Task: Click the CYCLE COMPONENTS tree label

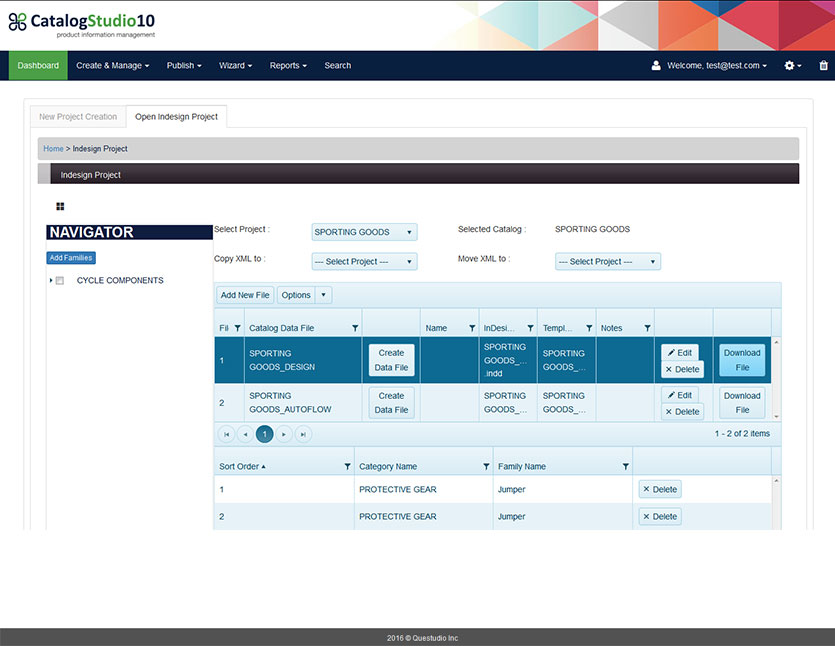Action: [x=120, y=281]
